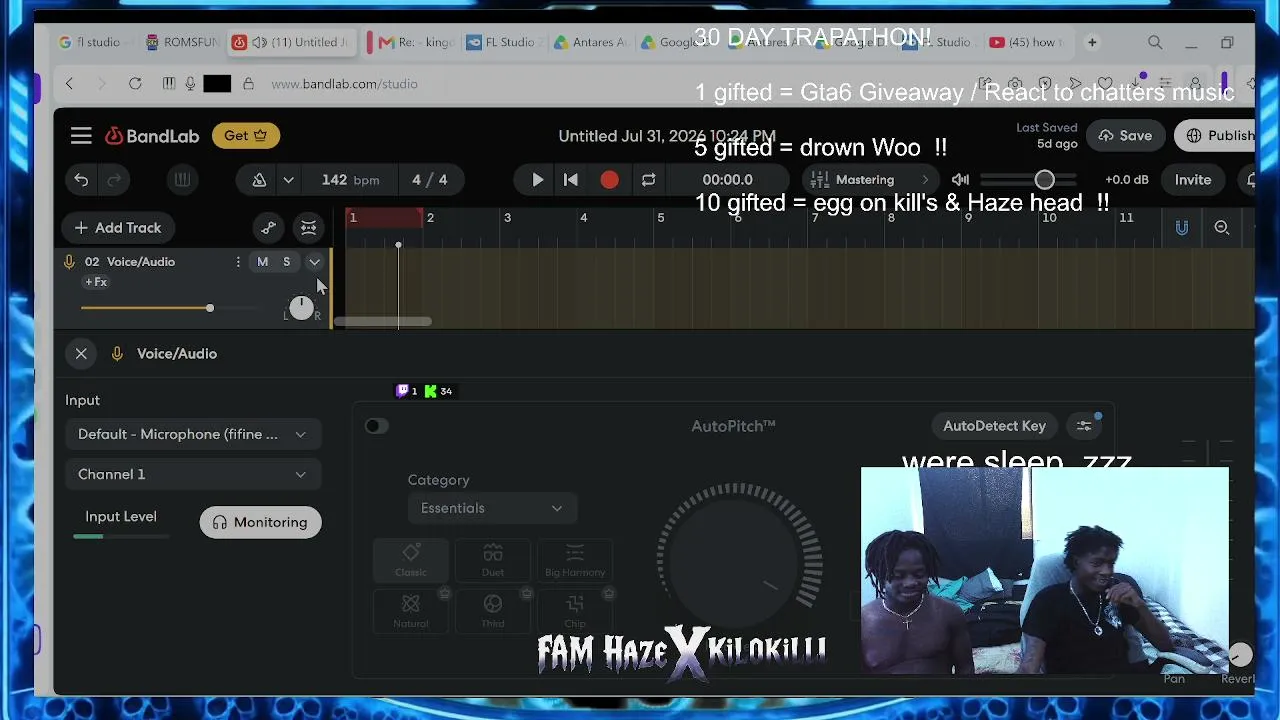Click AutoDetect Key
1280x720 pixels.
click(994, 426)
